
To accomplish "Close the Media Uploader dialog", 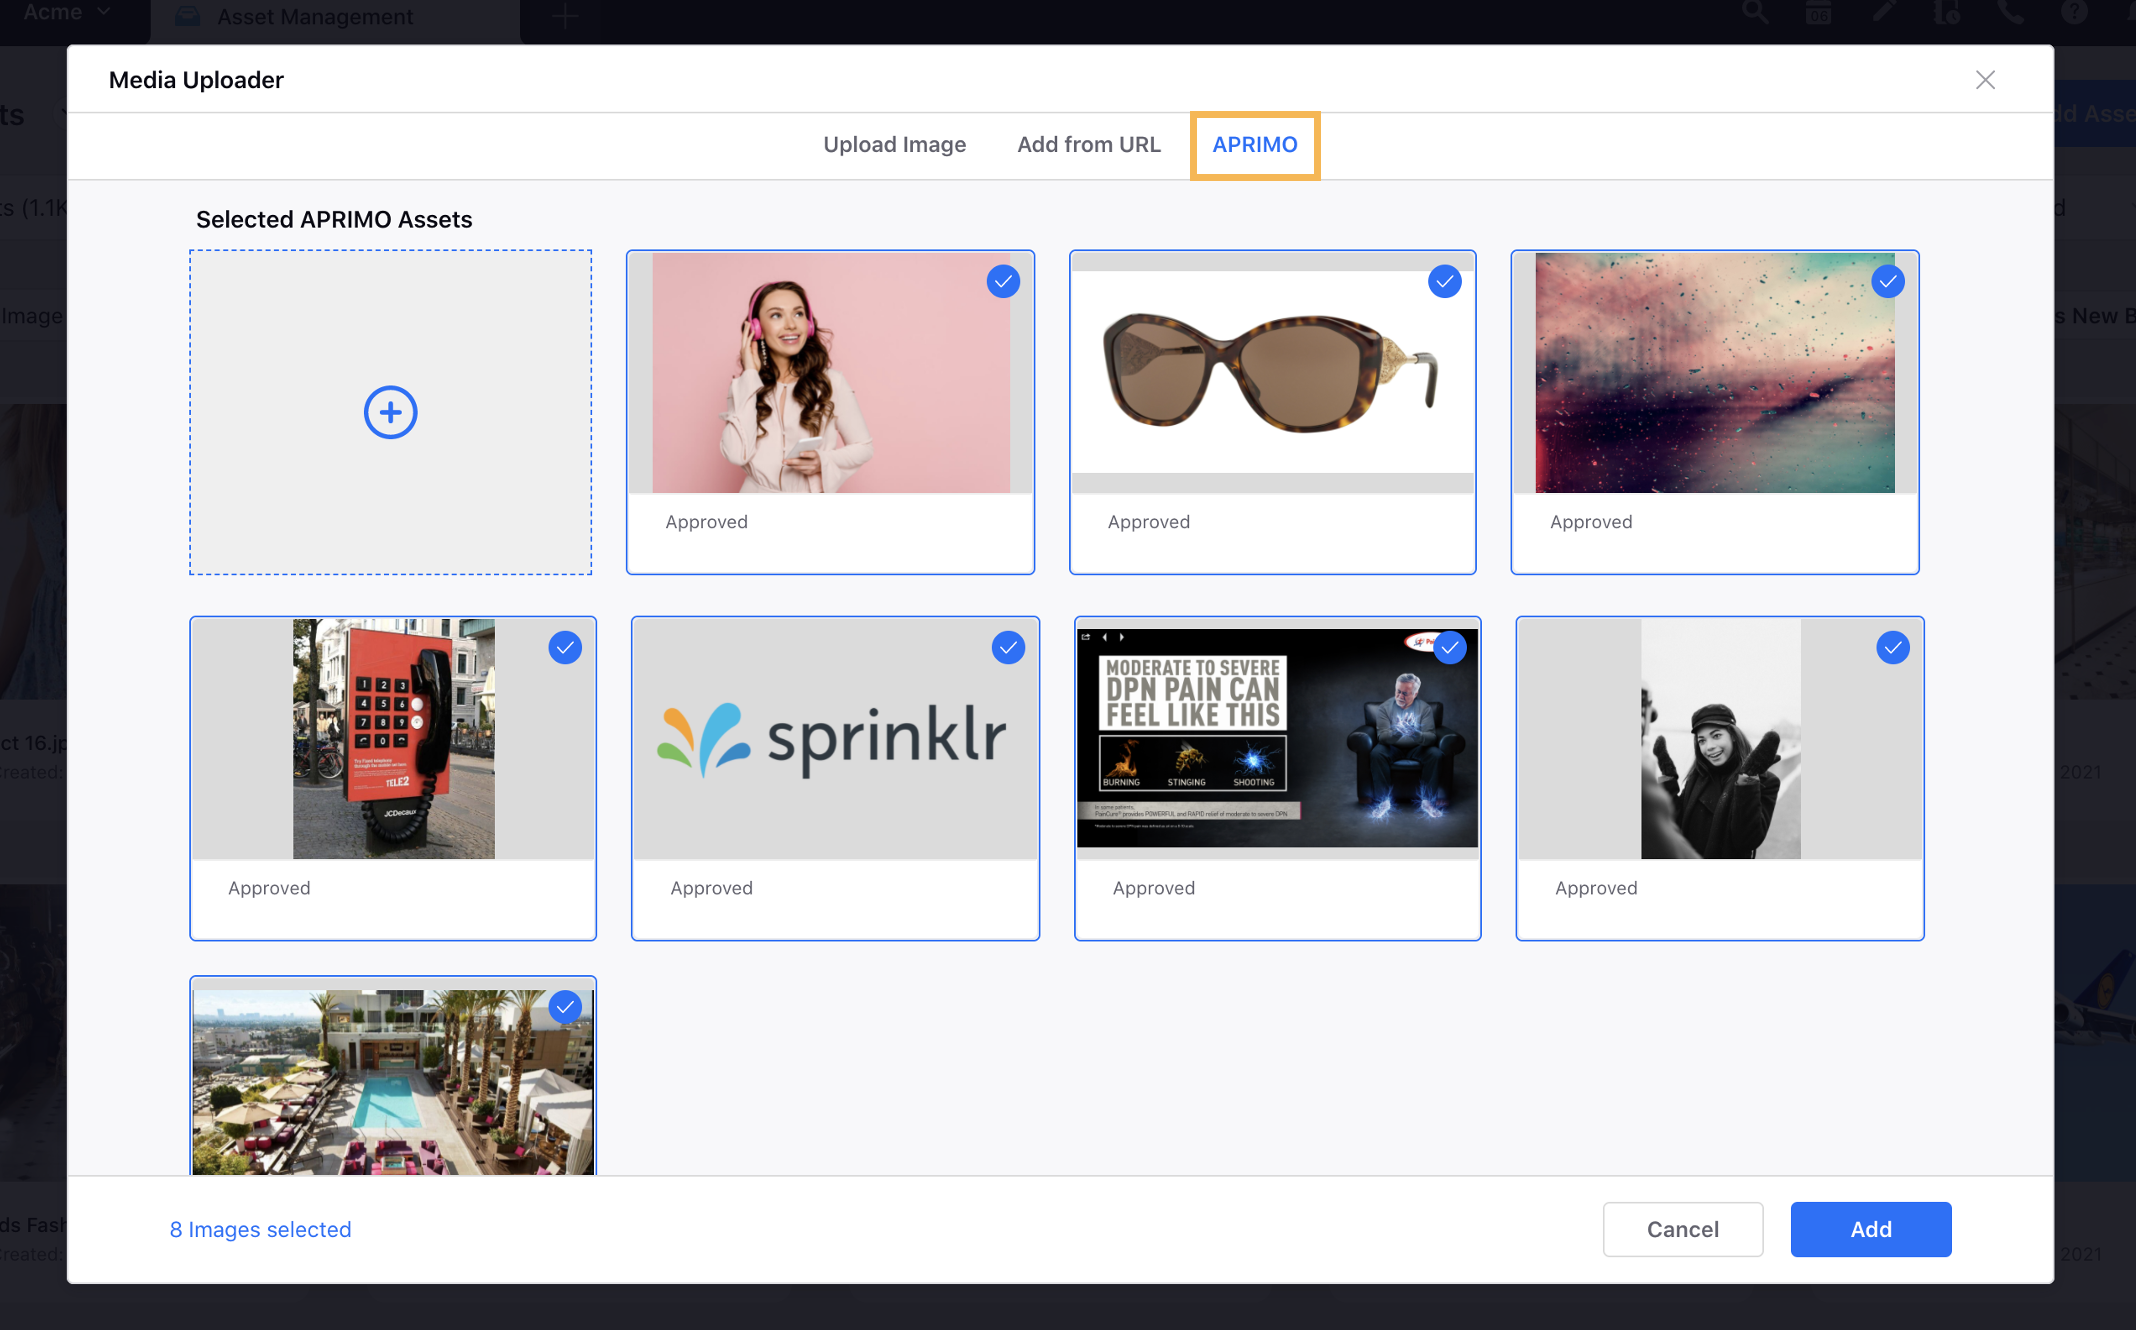I will [1985, 80].
